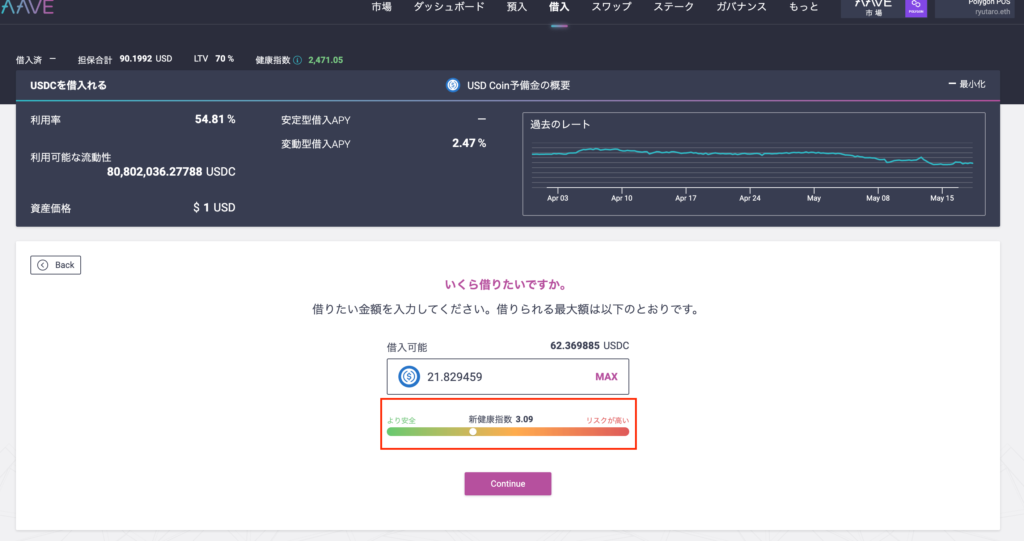
Task: Click health factor info icon
Action: click(x=298, y=60)
